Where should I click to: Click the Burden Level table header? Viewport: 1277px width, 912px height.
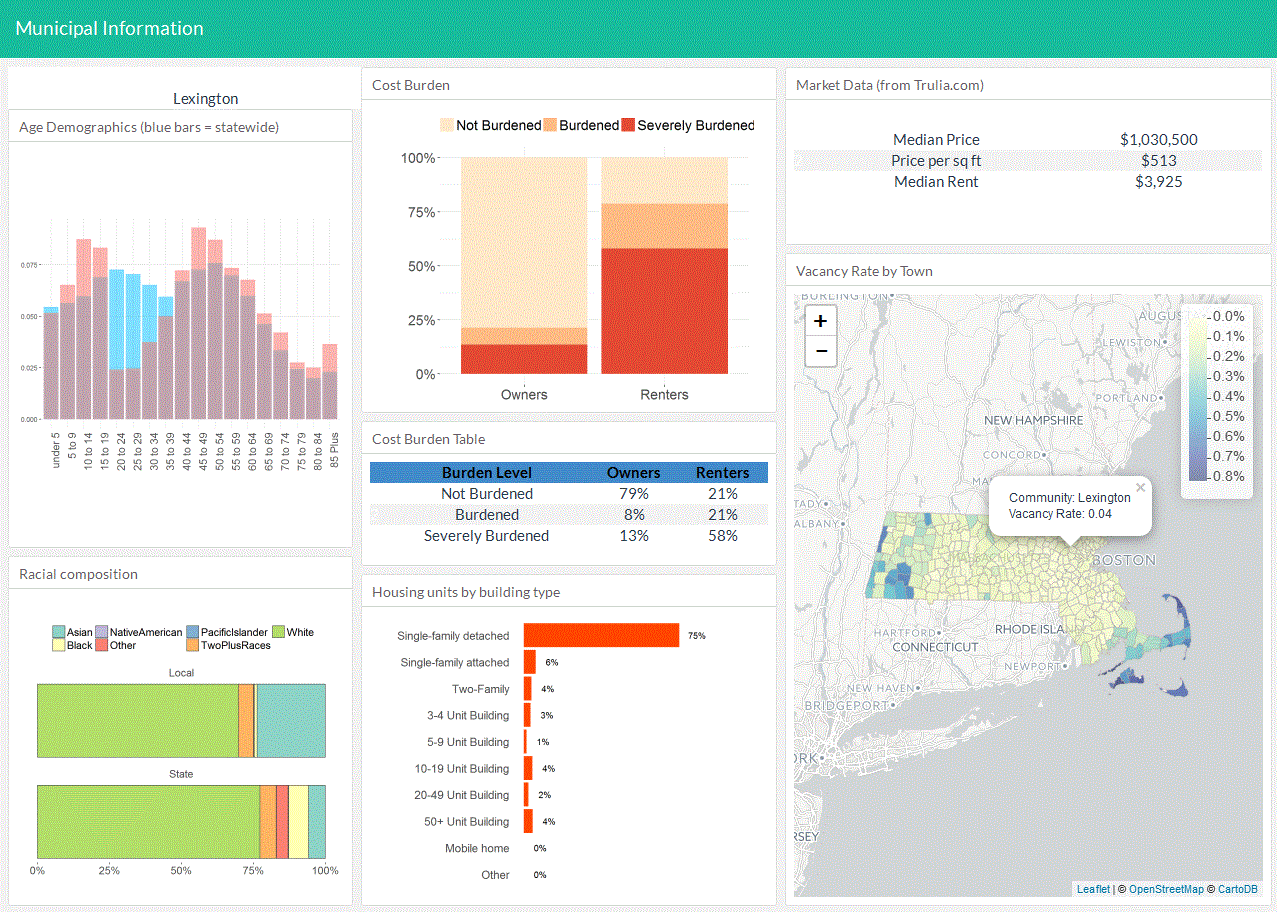coord(487,472)
